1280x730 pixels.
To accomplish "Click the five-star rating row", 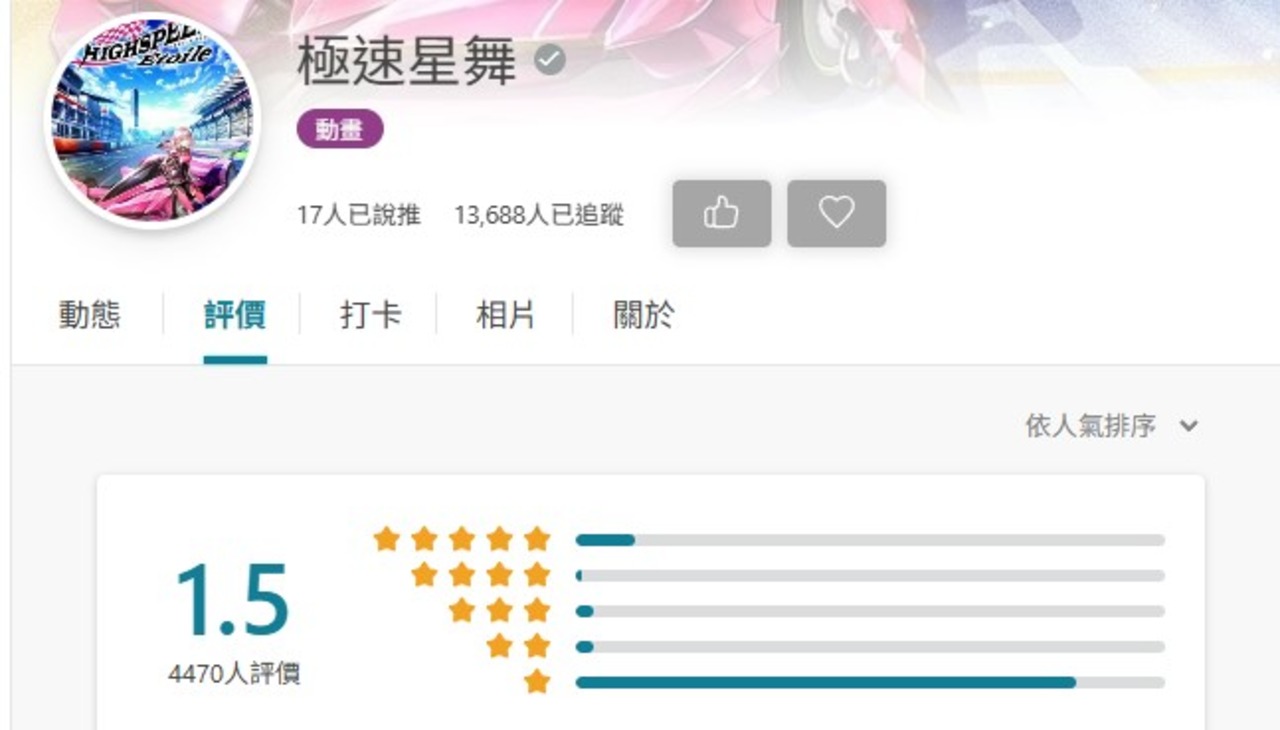I will (768, 540).
